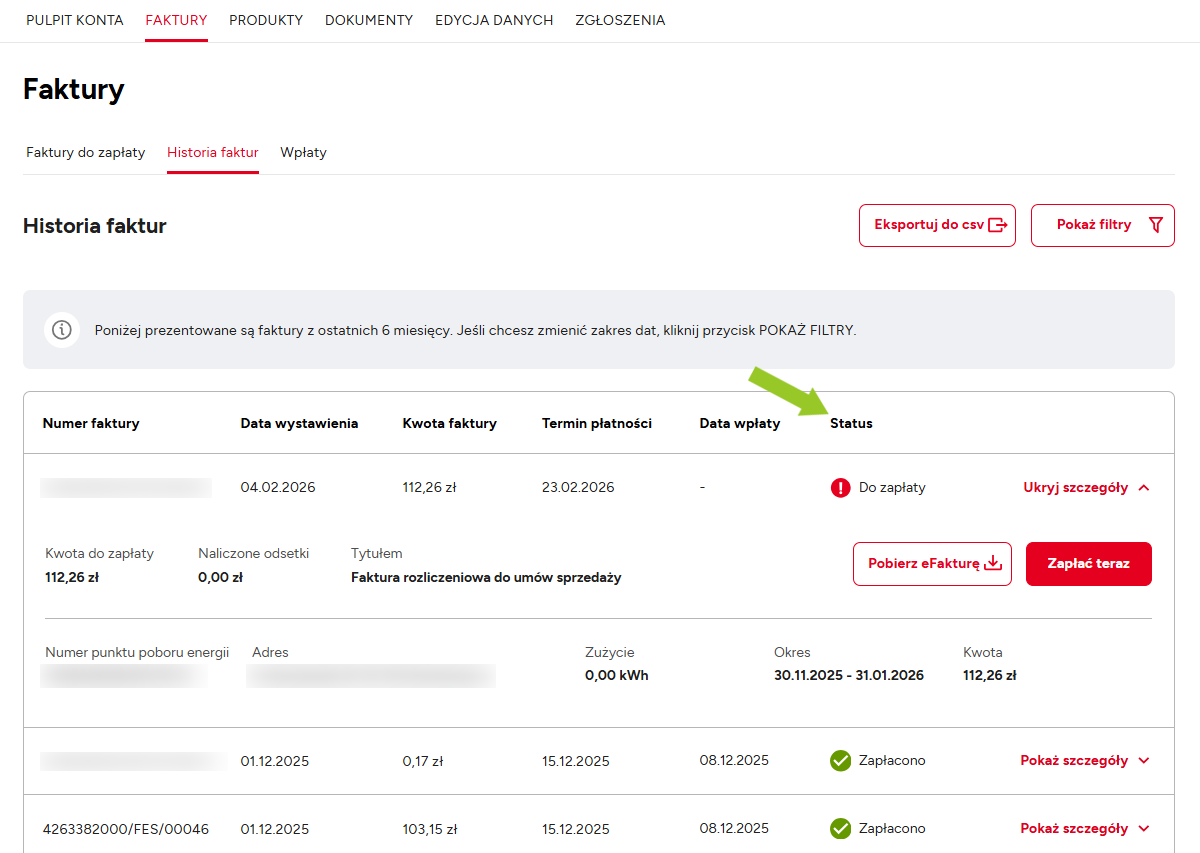Screen dimensions: 1200x853
Task: Click the filter funnel icon
Action: tap(1156, 225)
